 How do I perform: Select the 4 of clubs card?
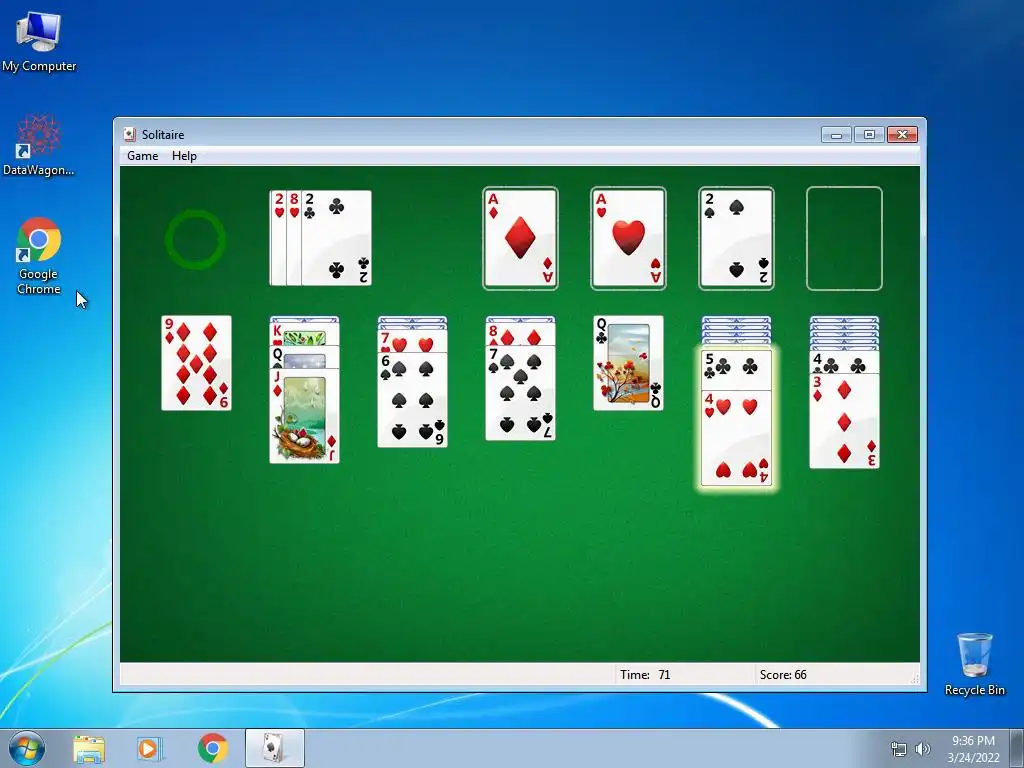844,363
